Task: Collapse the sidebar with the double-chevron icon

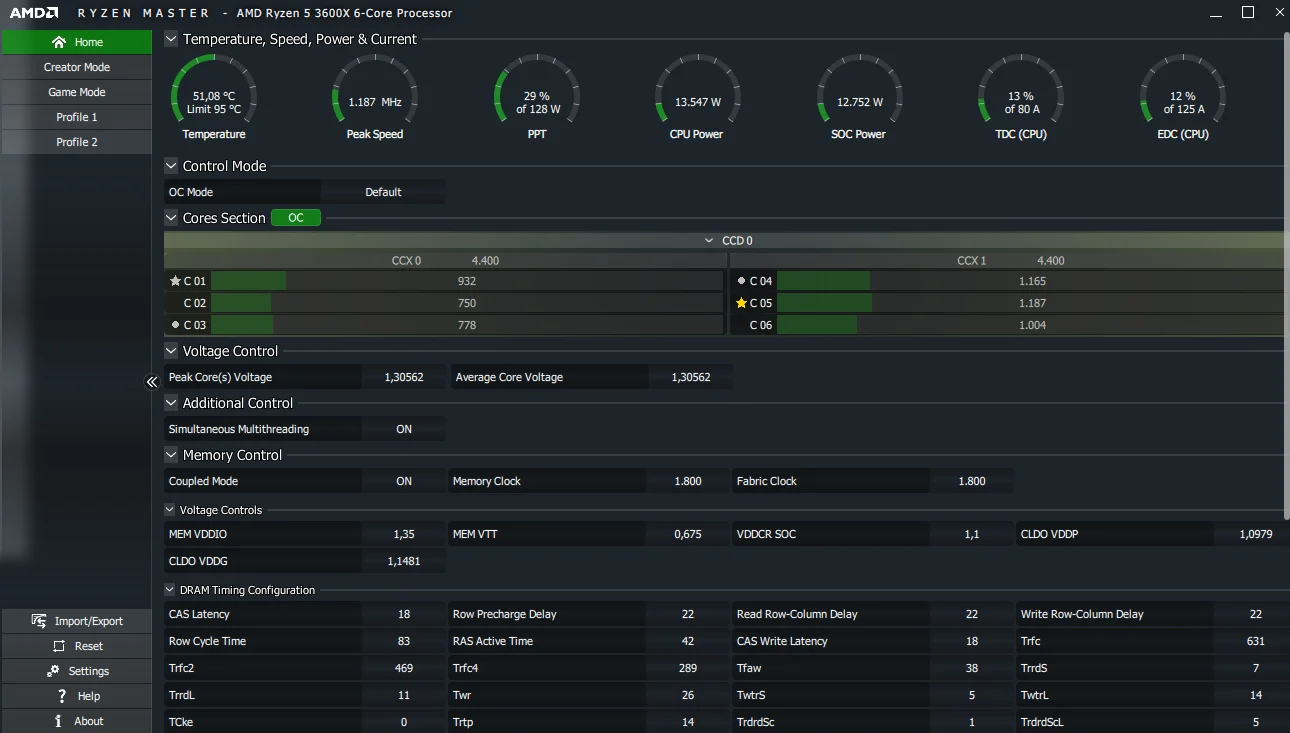Action: (x=152, y=381)
